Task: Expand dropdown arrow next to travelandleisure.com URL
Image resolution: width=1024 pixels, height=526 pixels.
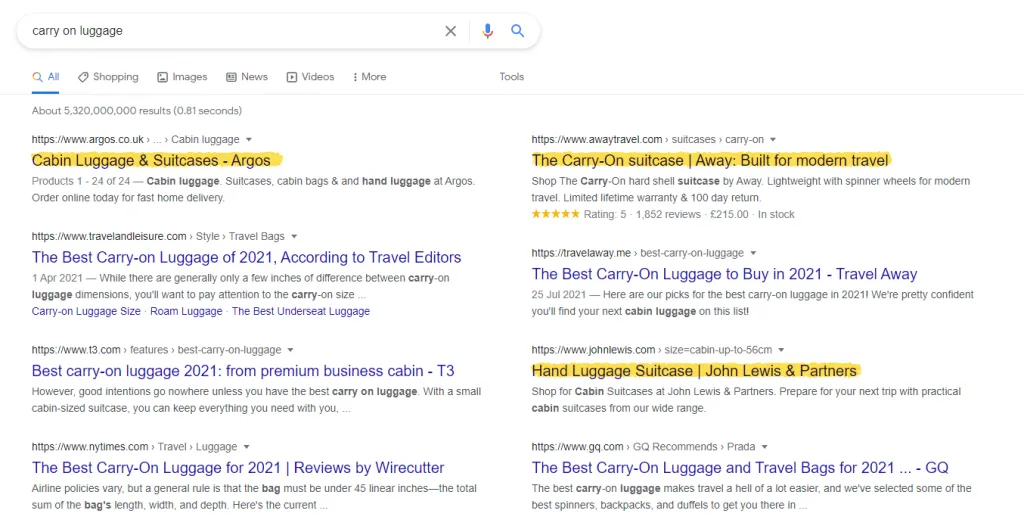Action: (x=294, y=237)
